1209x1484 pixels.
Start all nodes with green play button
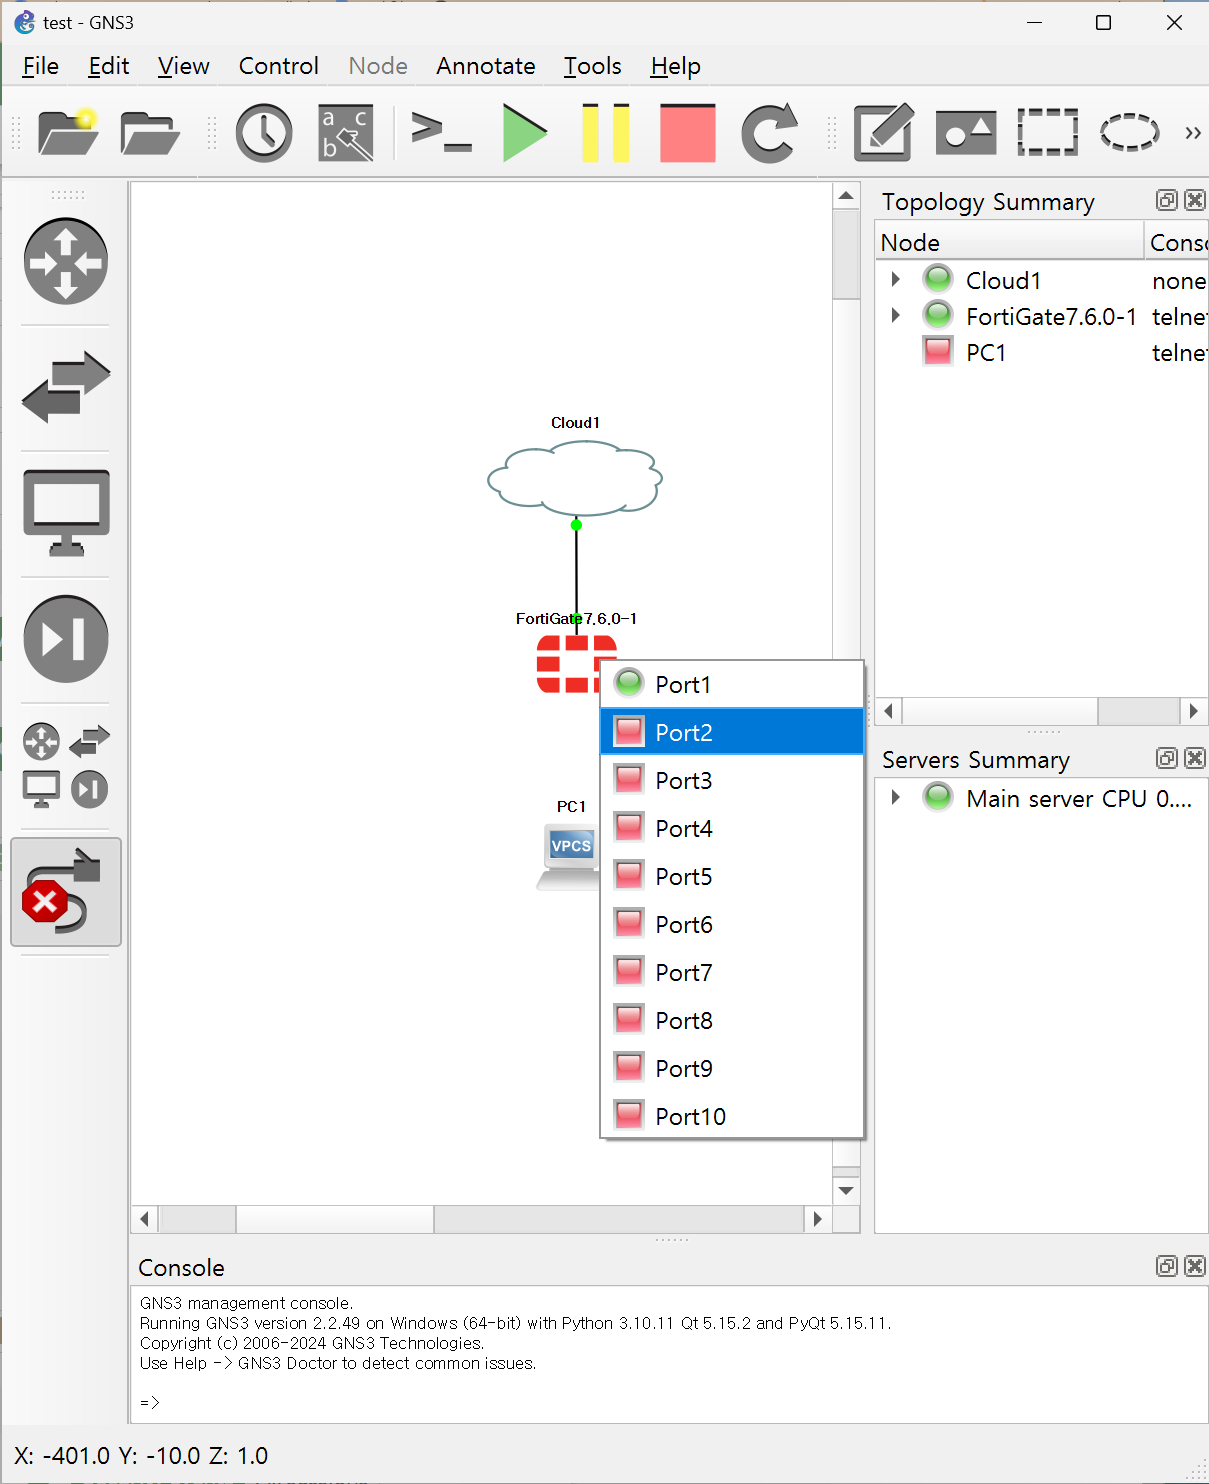coord(525,132)
